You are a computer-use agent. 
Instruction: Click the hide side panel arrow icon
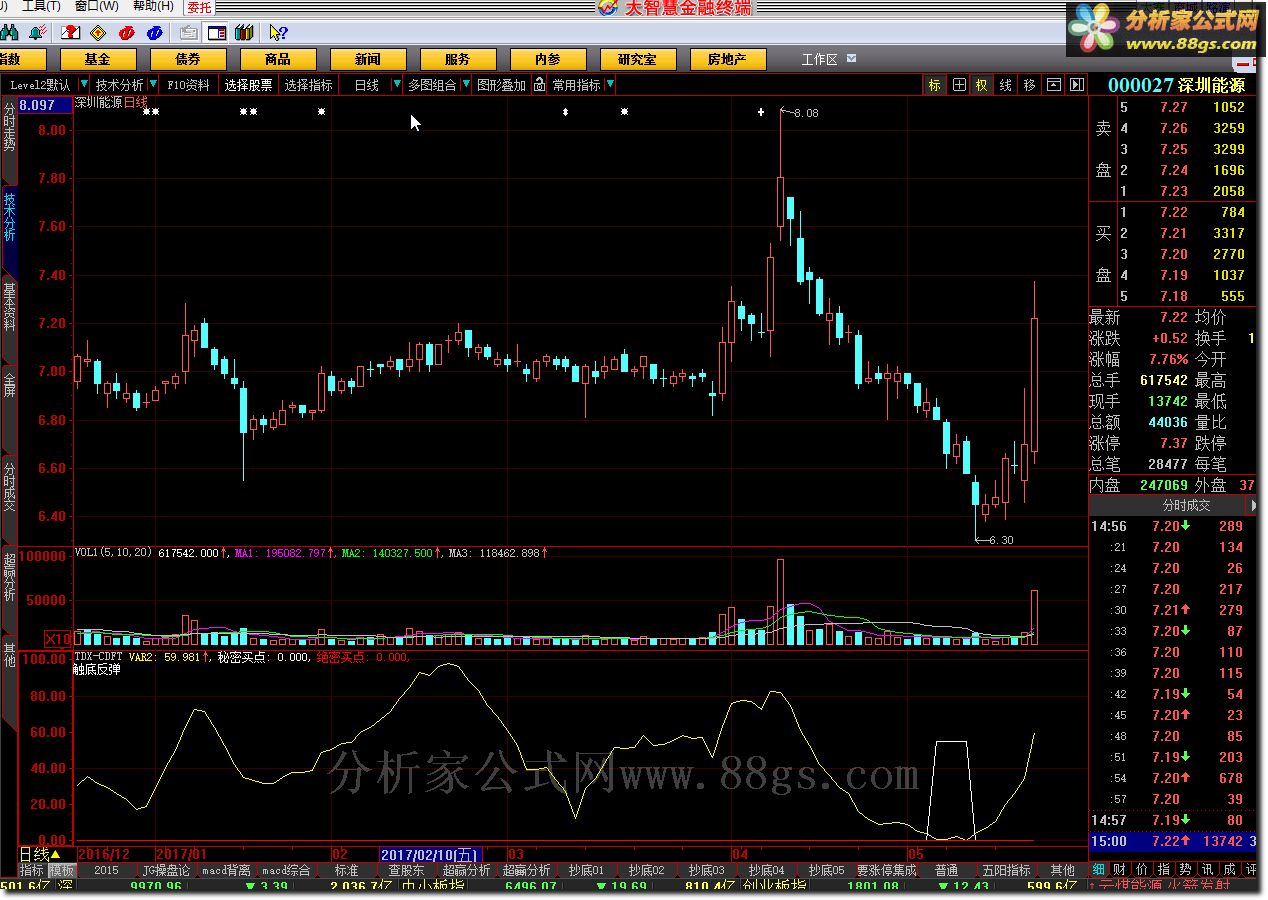pyautogui.click(x=1077, y=85)
